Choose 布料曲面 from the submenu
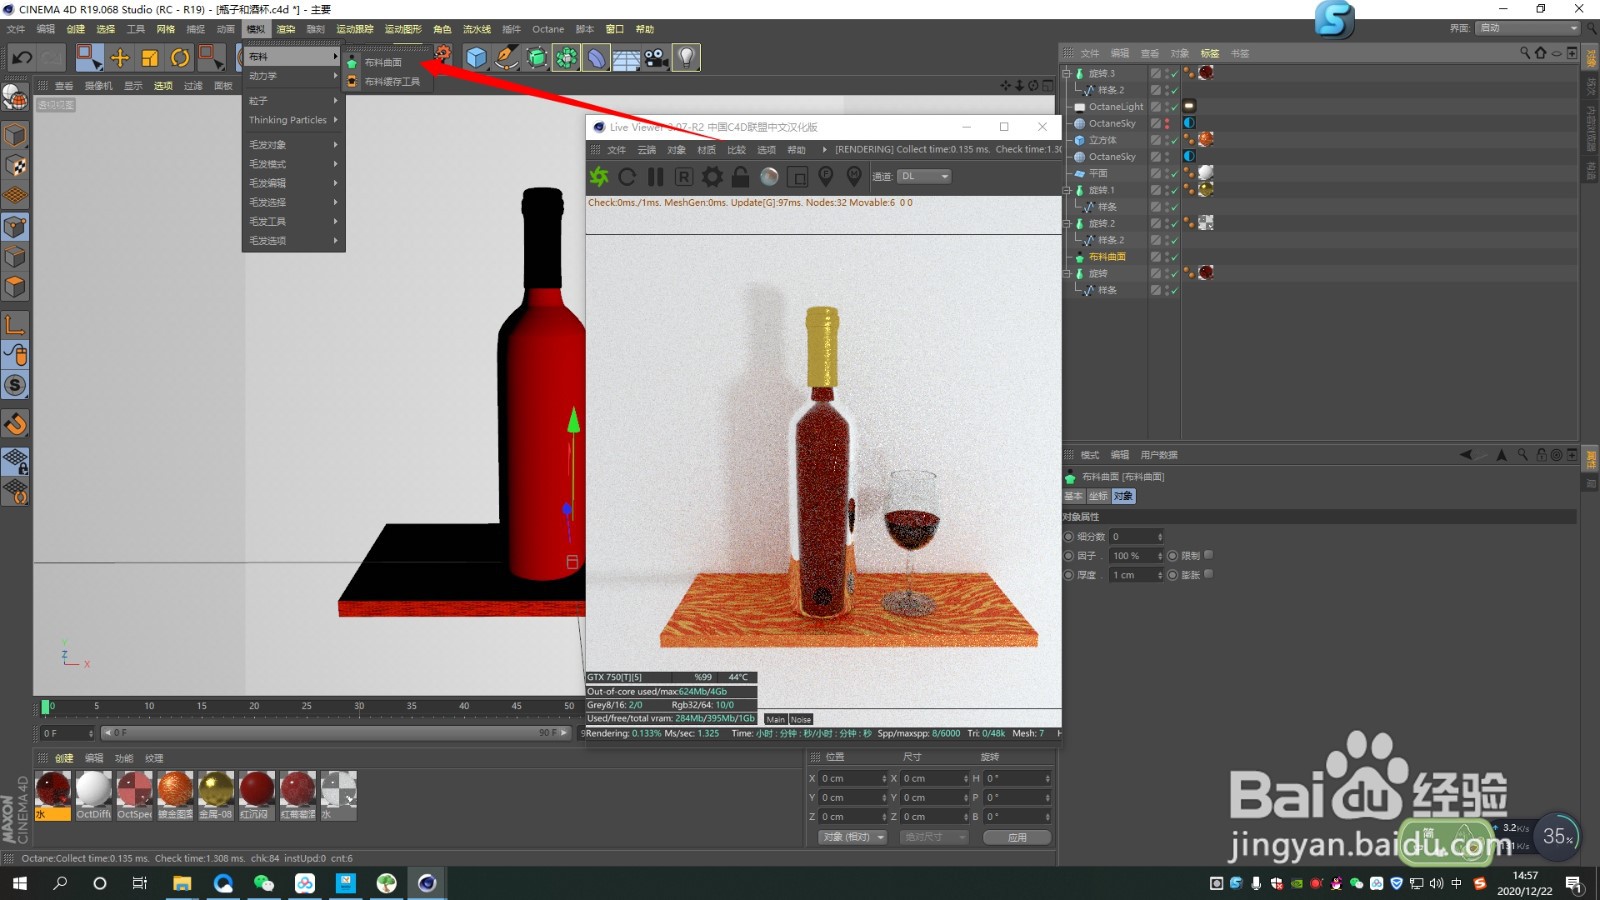 click(388, 63)
